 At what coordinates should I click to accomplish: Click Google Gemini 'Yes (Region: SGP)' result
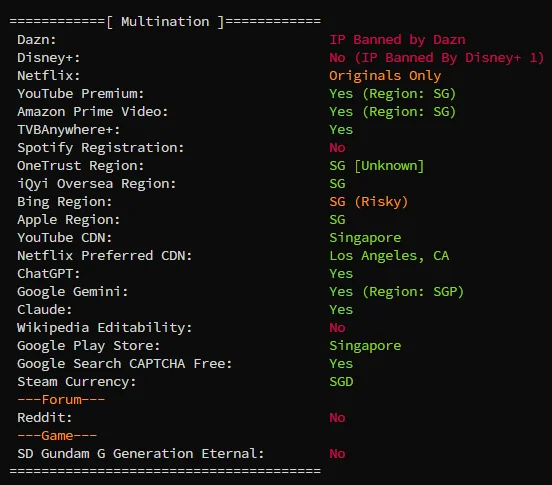(396, 292)
